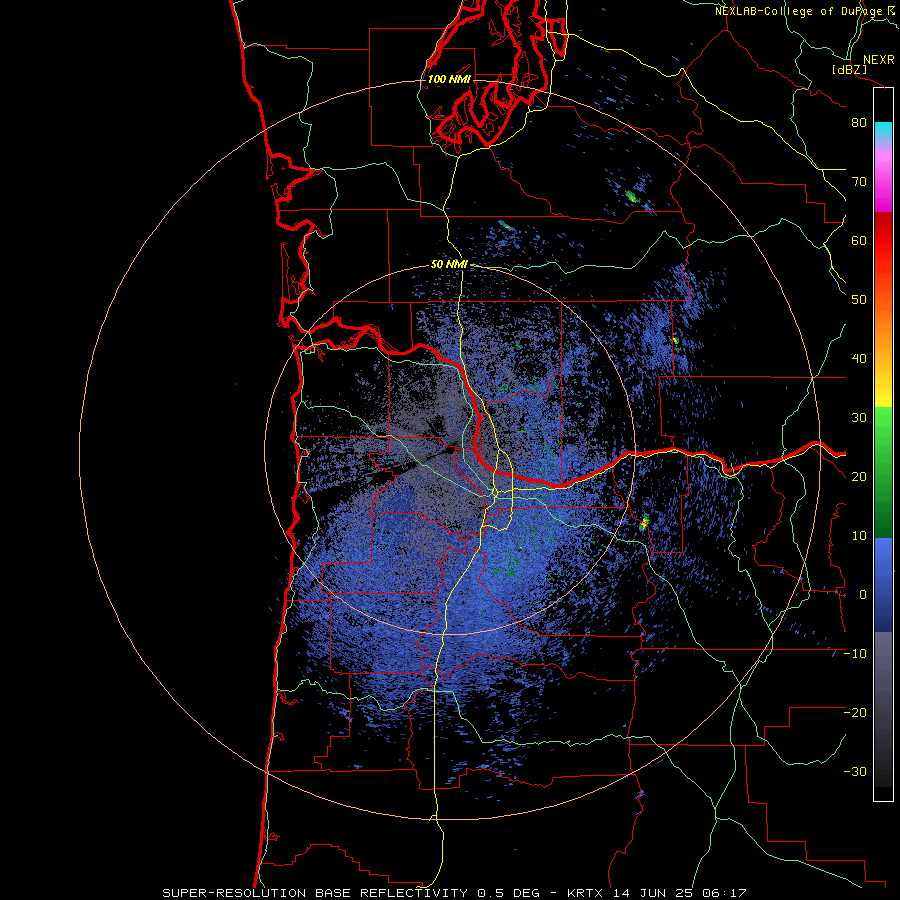Click the yellow segment of the color bar
The height and width of the screenshot is (900, 900).
click(883, 396)
